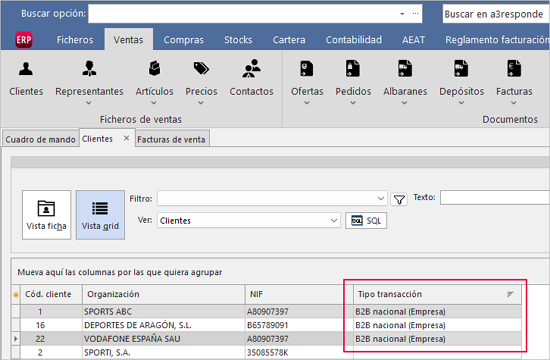Expand the Ofertas dropdown arrow

coord(307,103)
